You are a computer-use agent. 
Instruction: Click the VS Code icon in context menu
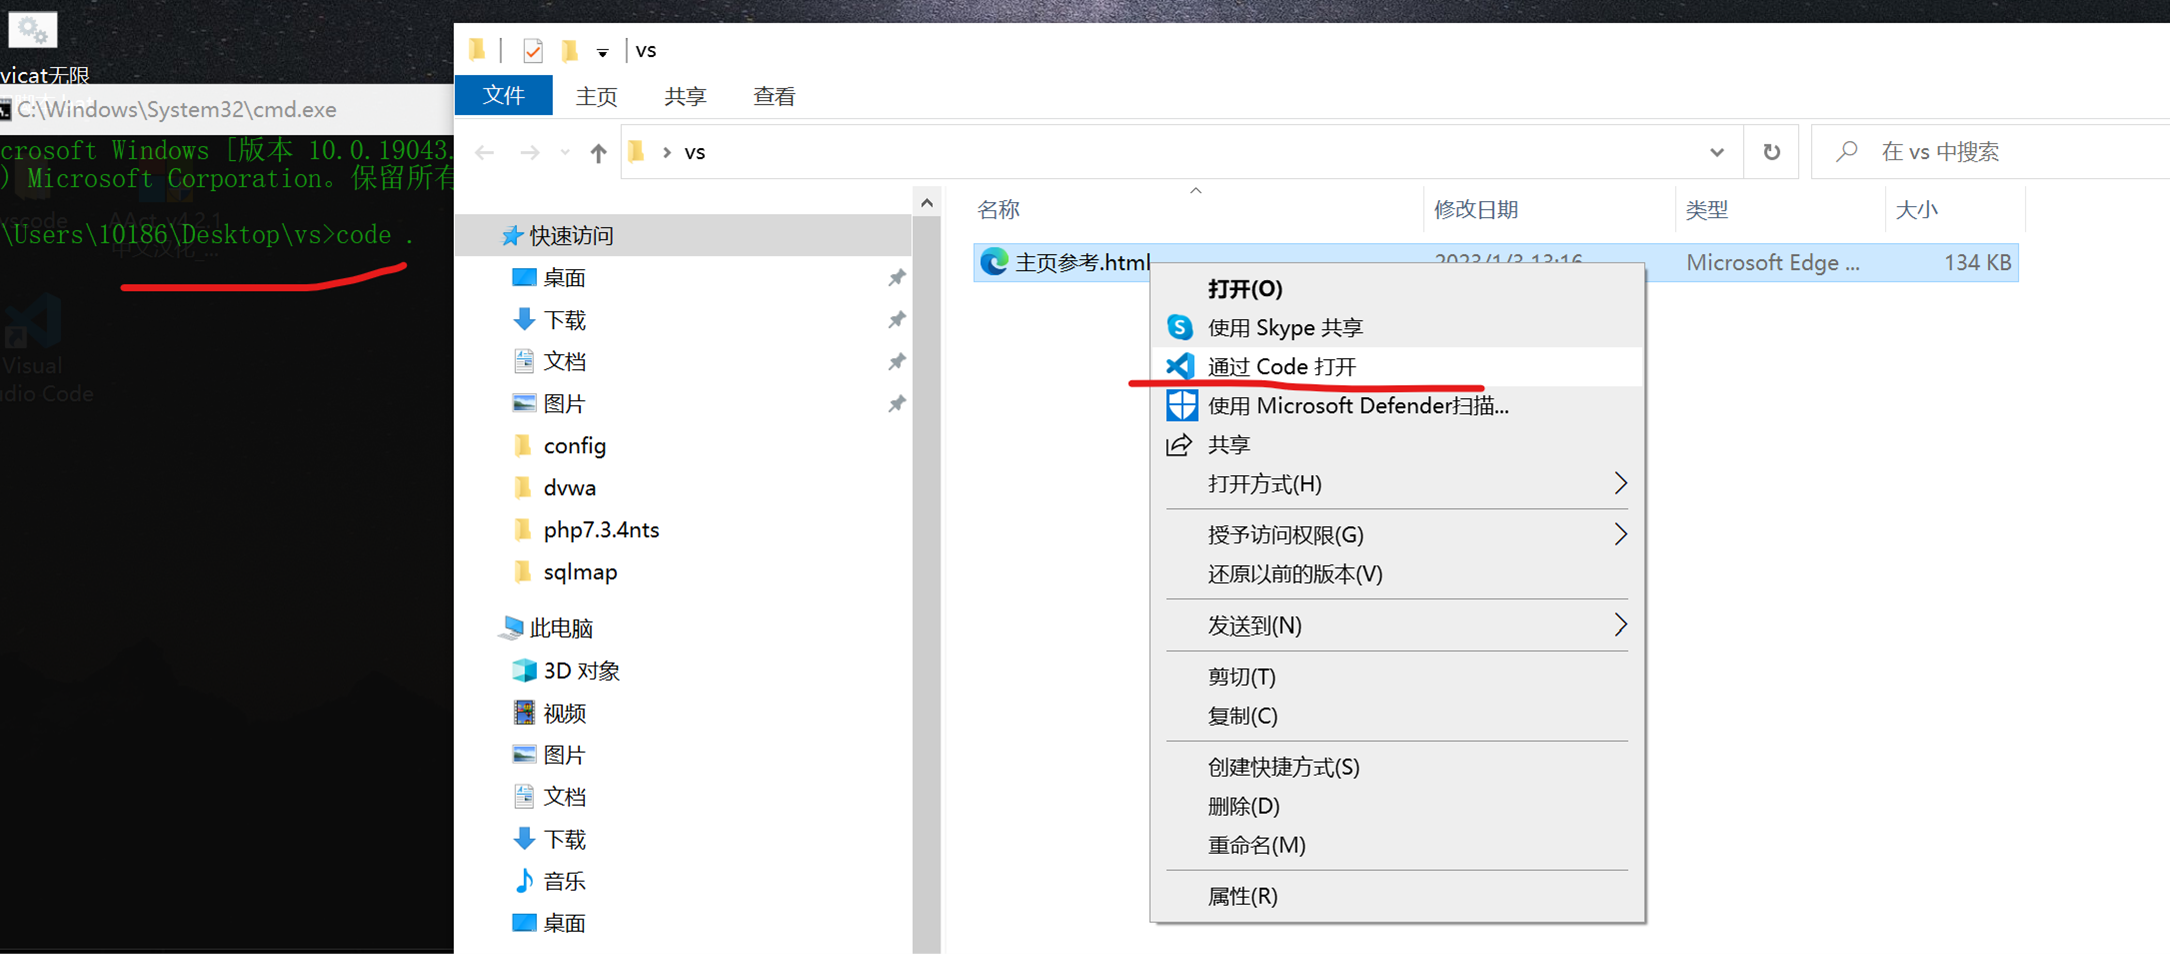(x=1180, y=366)
